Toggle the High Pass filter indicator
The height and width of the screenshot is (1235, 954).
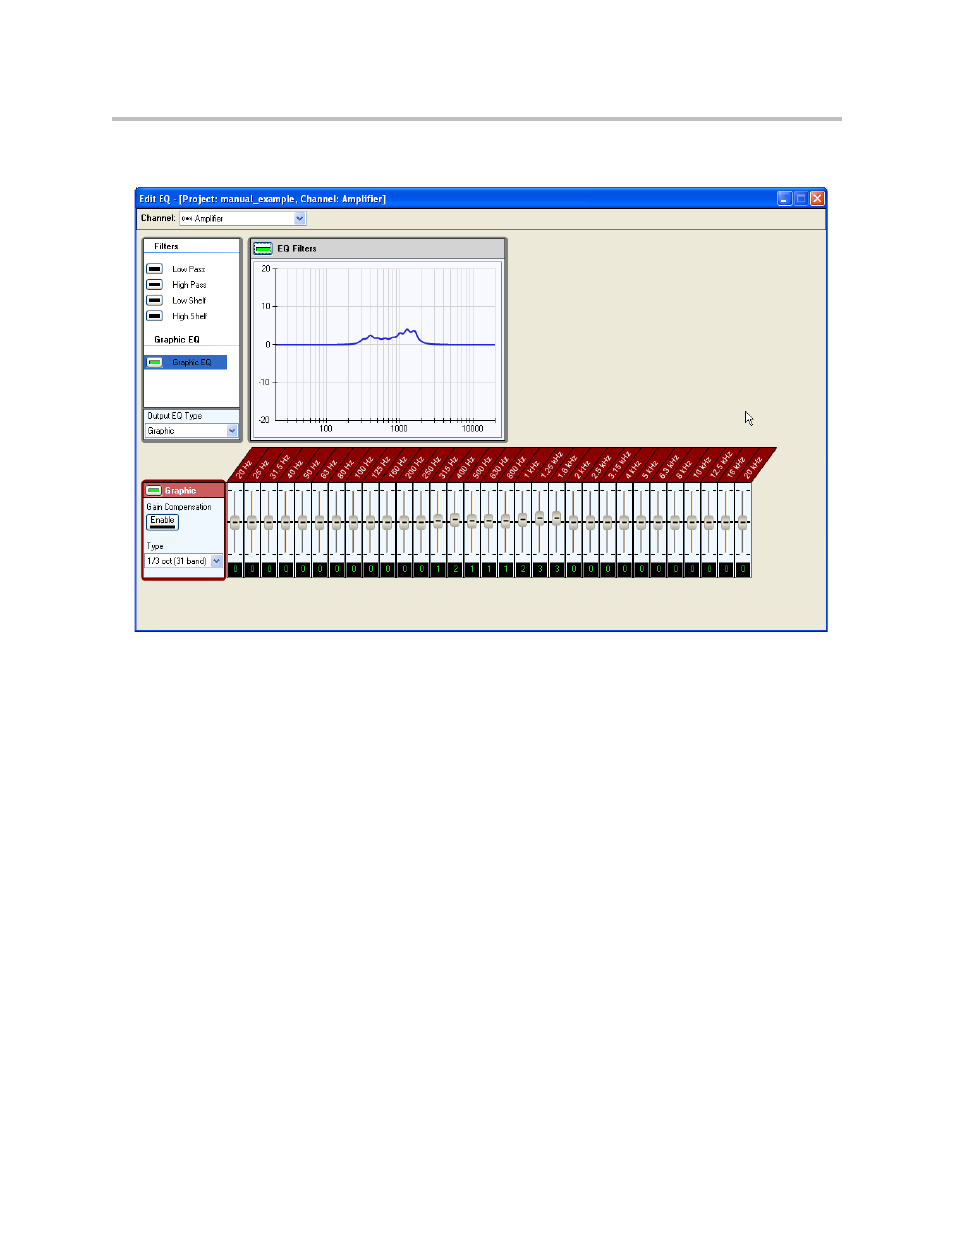tap(155, 285)
